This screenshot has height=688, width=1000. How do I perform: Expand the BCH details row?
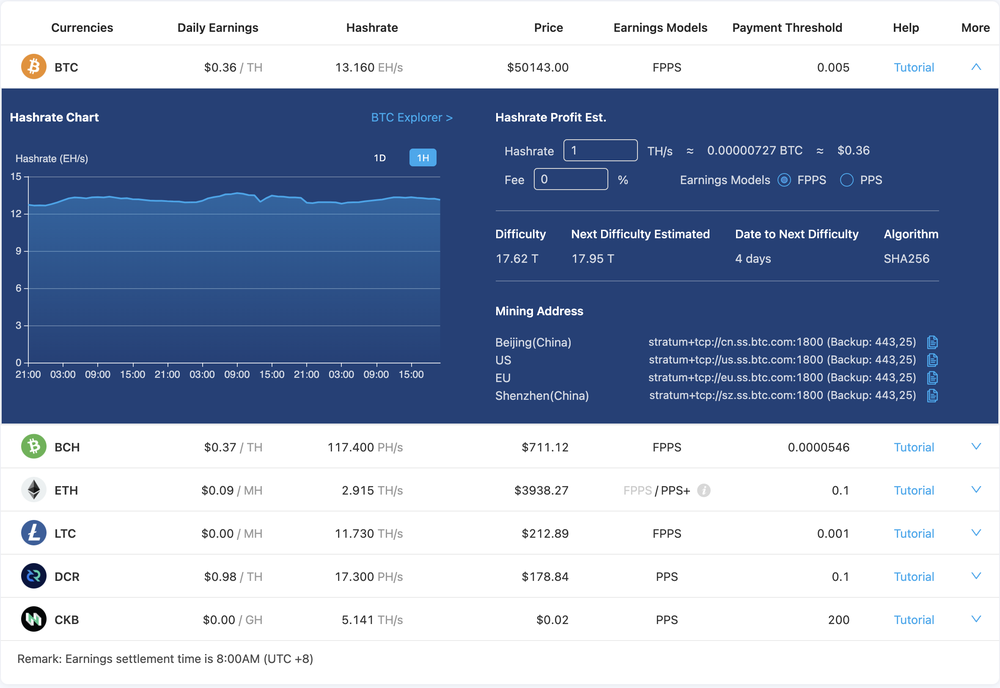click(975, 446)
